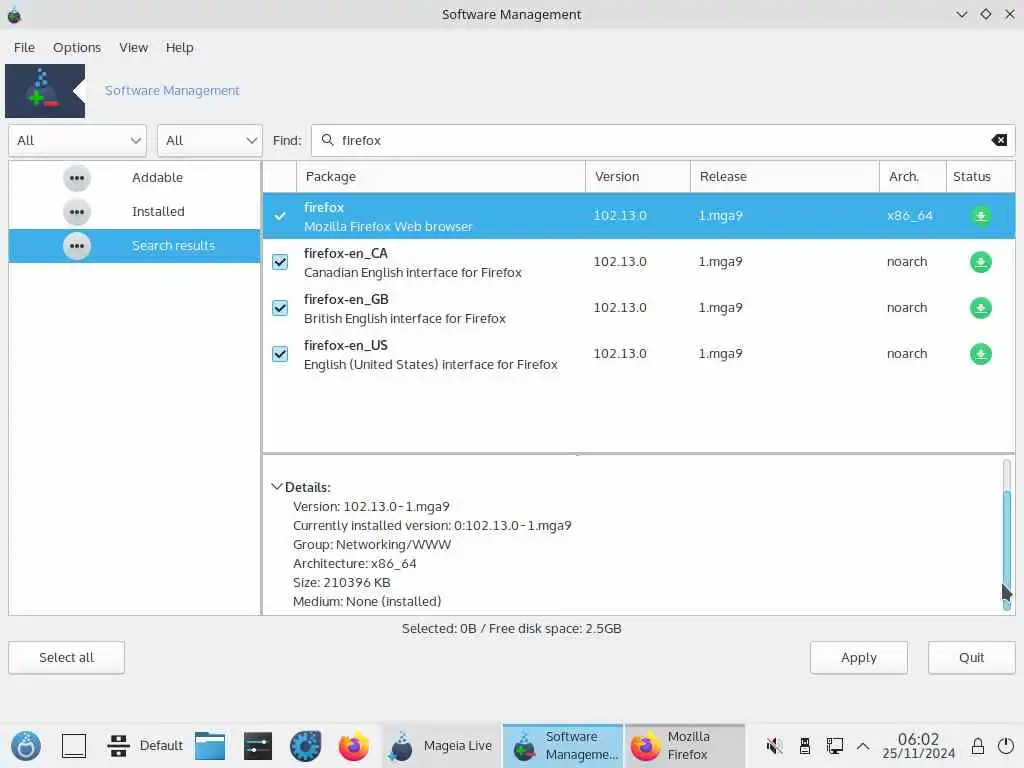This screenshot has height=768, width=1024.
Task: Open the Mageia application menu in taskbar
Action: 26,746
